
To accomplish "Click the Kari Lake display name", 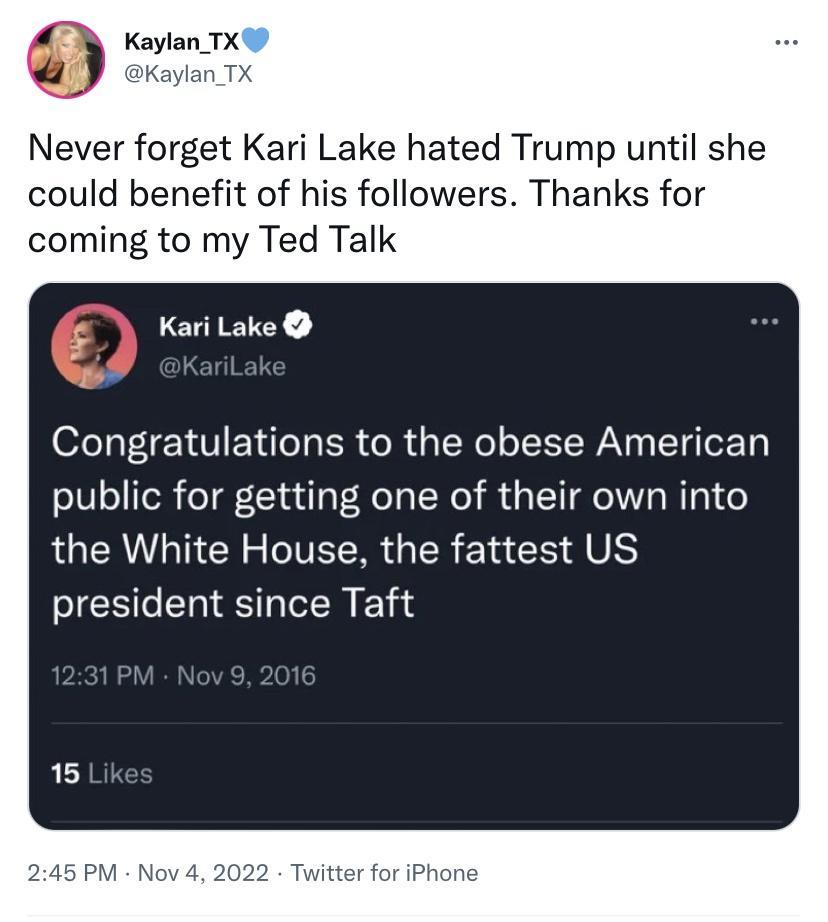I will (x=221, y=324).
